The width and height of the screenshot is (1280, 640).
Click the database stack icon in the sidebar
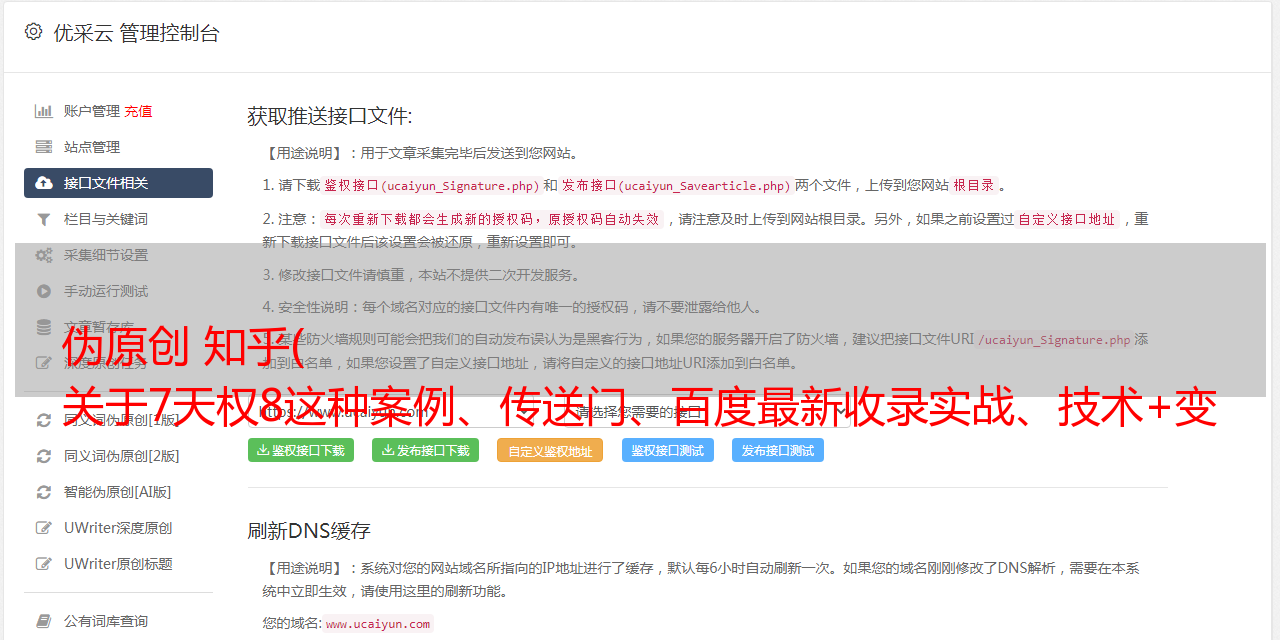tap(44, 327)
